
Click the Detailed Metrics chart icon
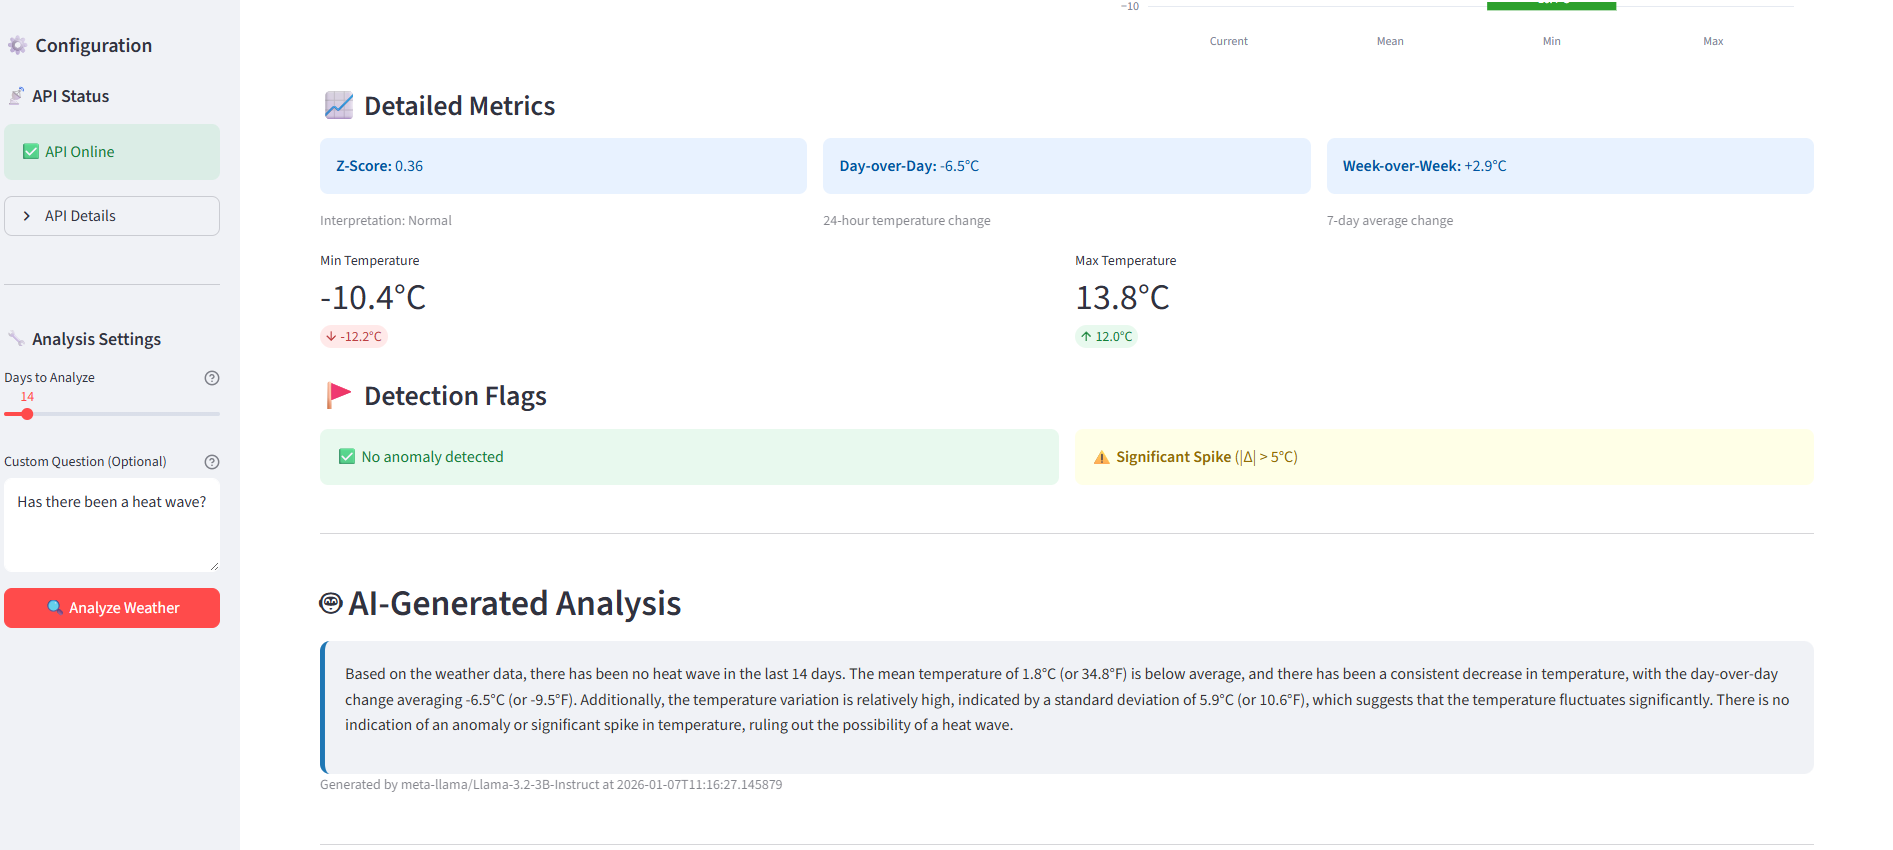point(339,105)
